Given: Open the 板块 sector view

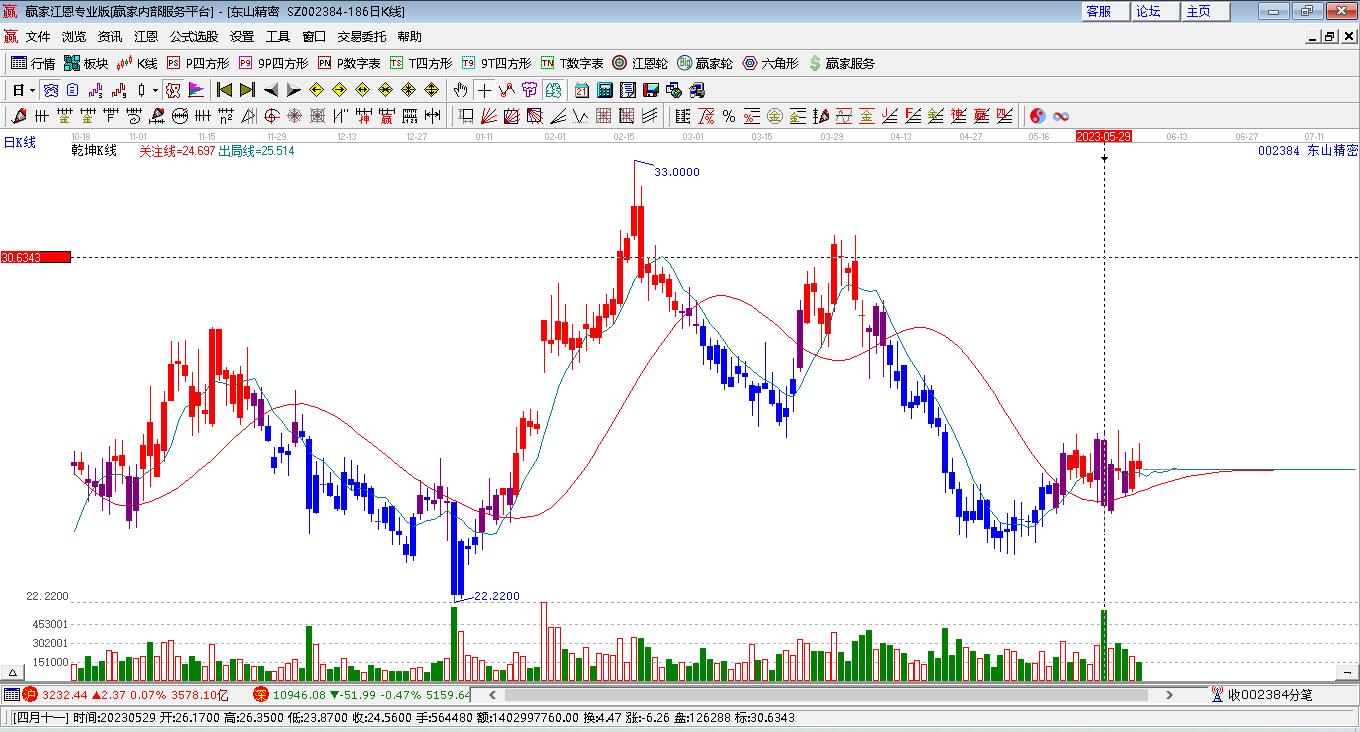Looking at the screenshot, I should click(x=86, y=63).
